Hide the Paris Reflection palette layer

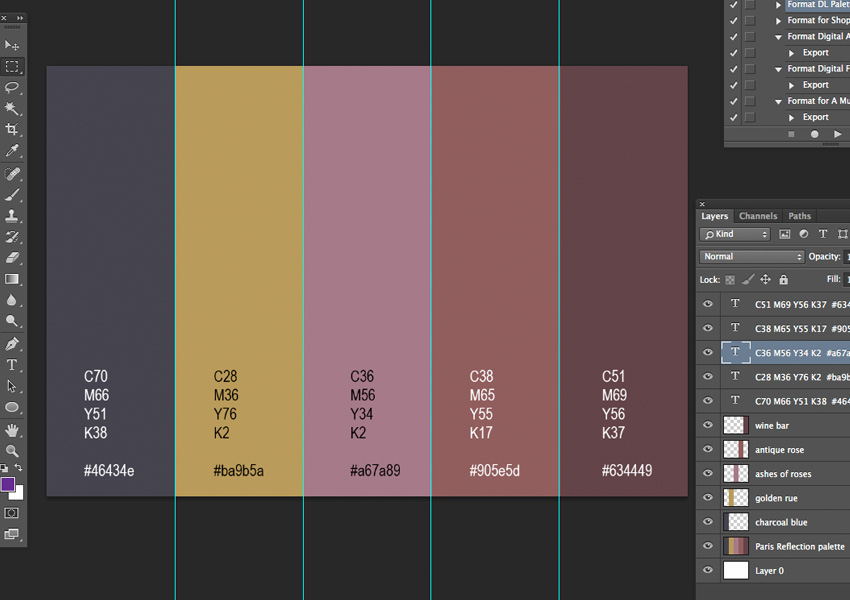click(x=708, y=547)
